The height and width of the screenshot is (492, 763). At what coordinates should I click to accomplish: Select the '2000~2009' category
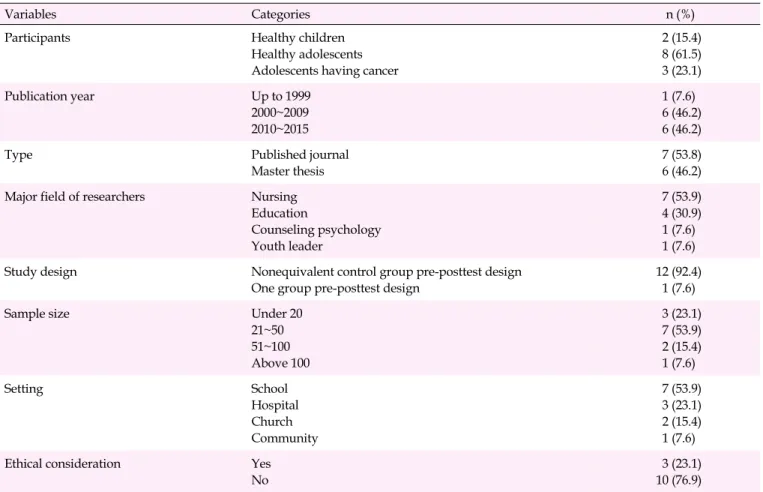280,112
